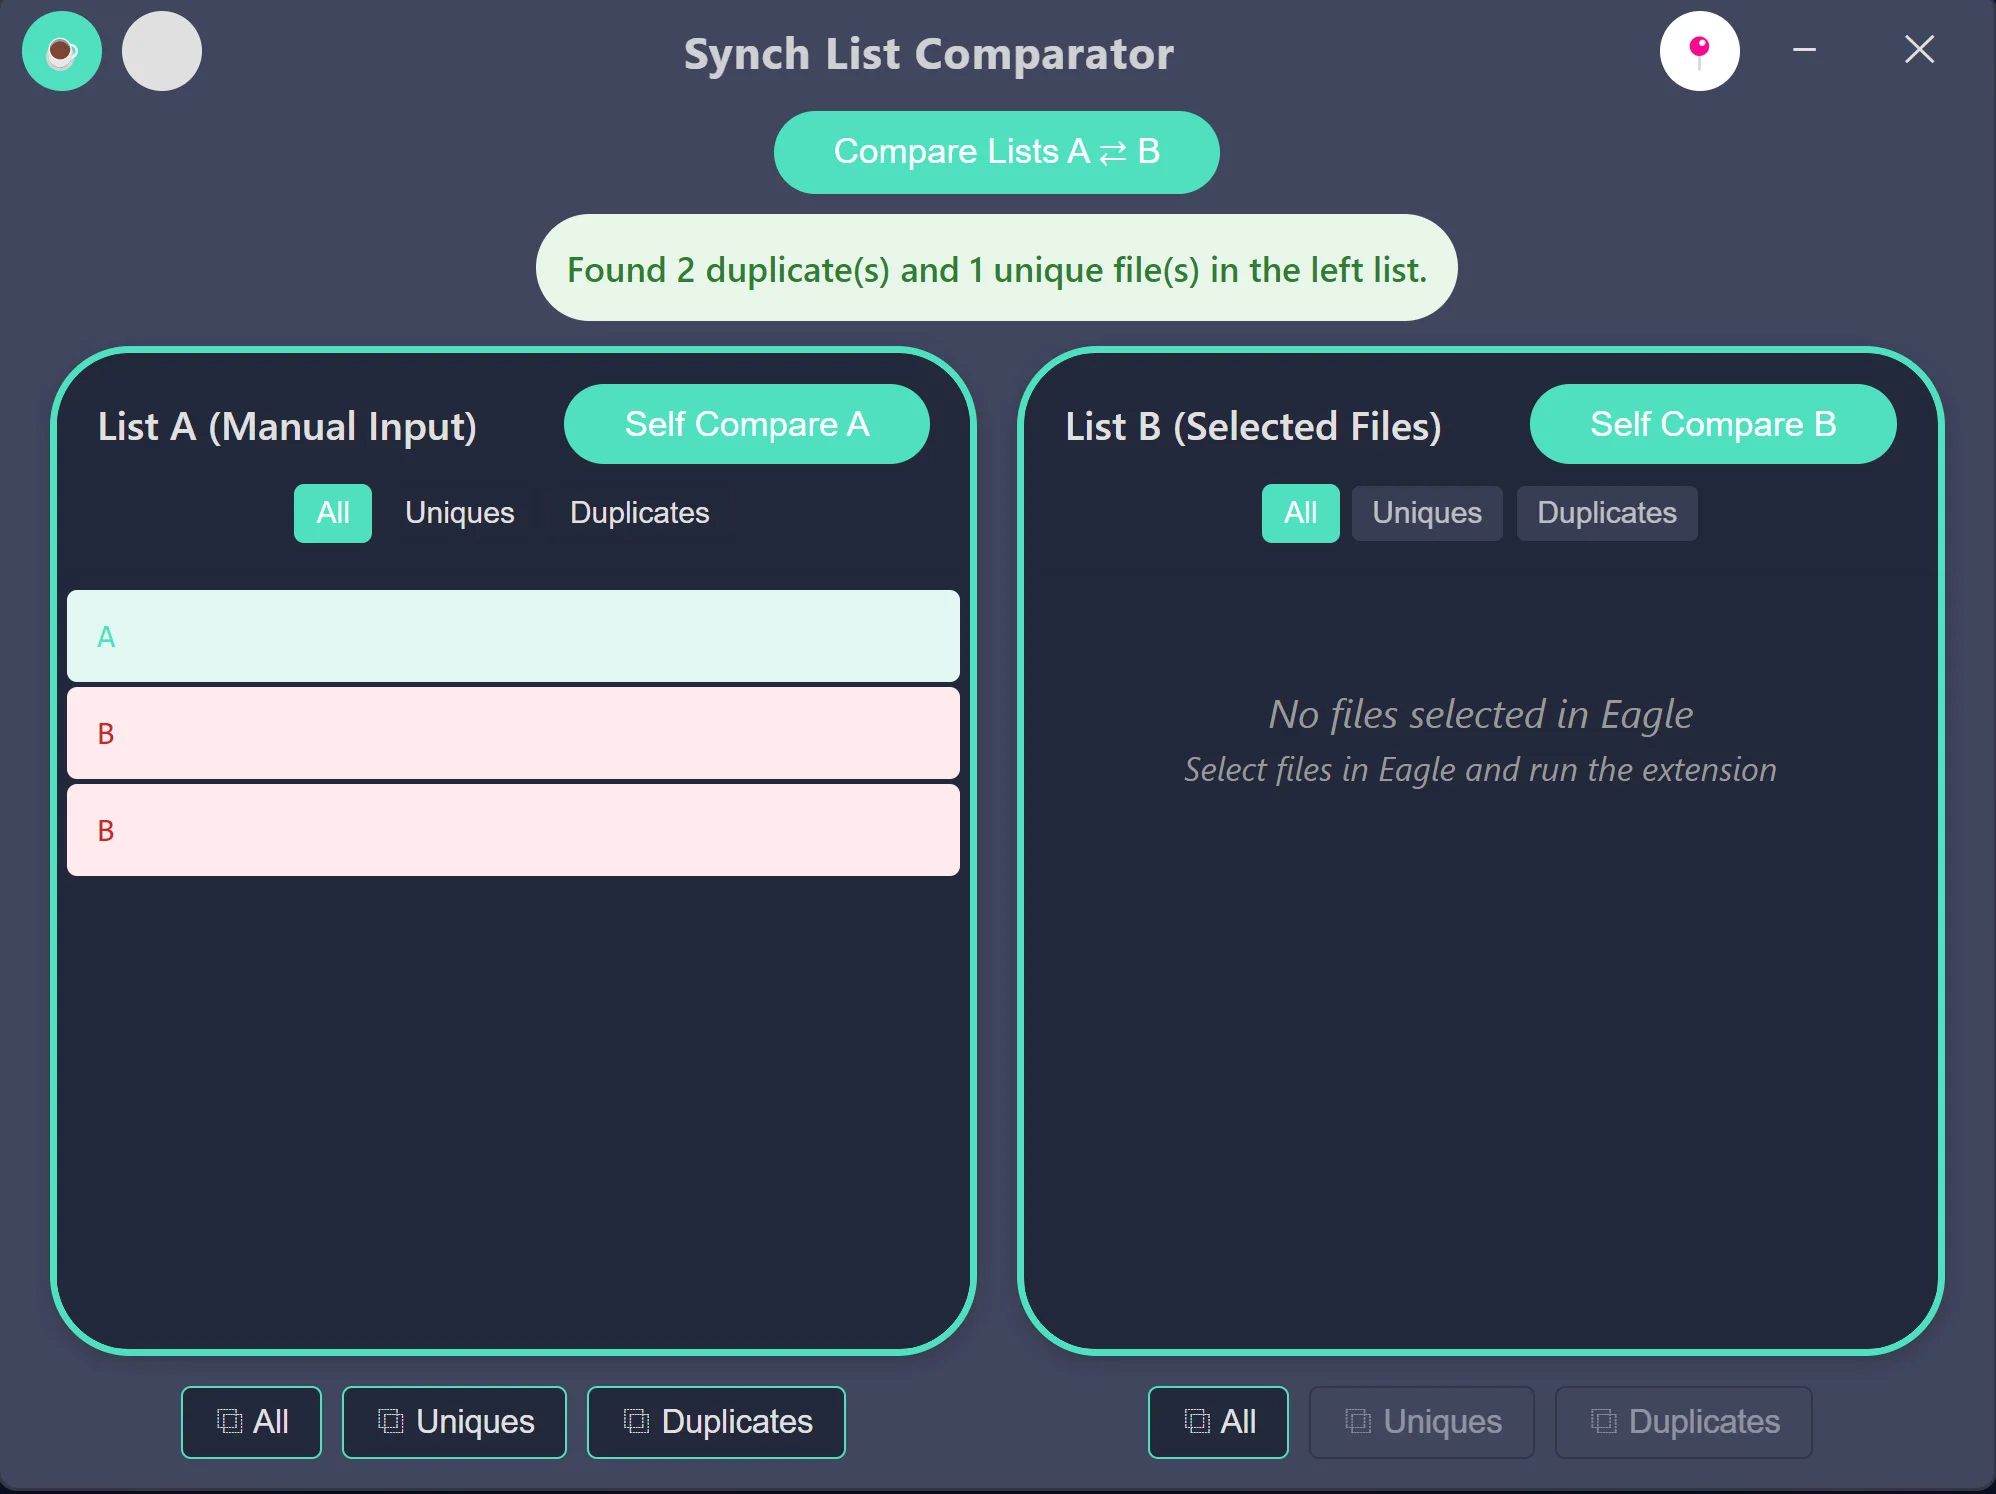
Task: Close the Synch List Comparator window
Action: click(1918, 50)
